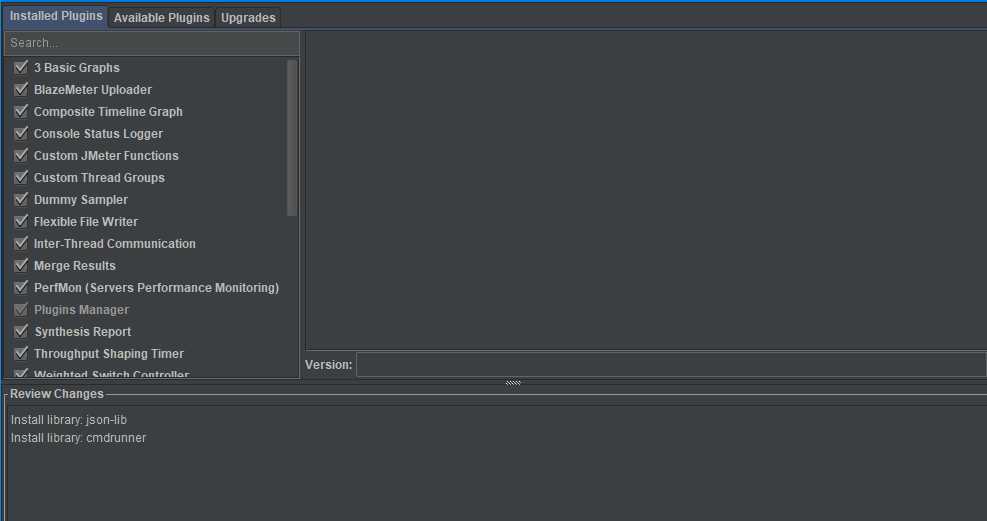Open the Version dropdown field

coord(671,364)
